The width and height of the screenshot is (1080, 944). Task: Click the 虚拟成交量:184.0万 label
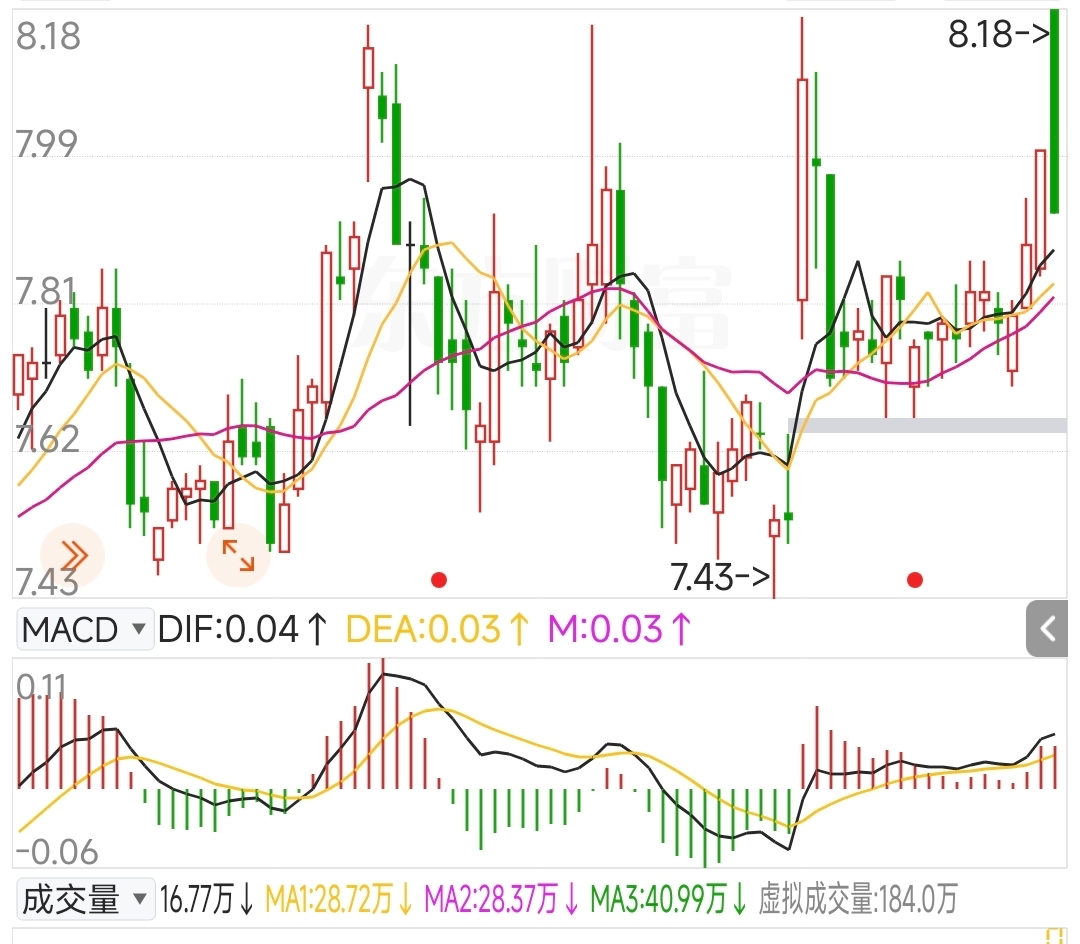(x=858, y=899)
